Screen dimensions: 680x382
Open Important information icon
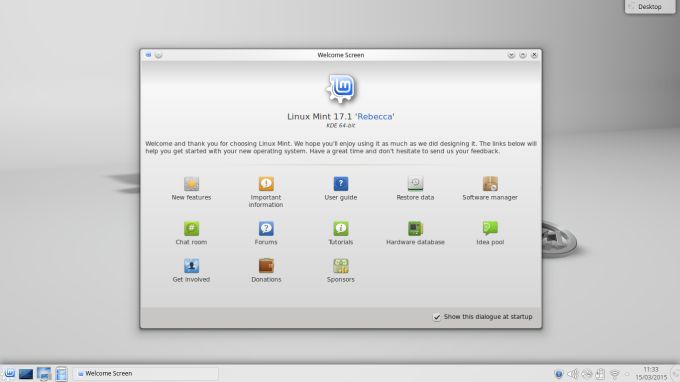pyautogui.click(x=266, y=183)
